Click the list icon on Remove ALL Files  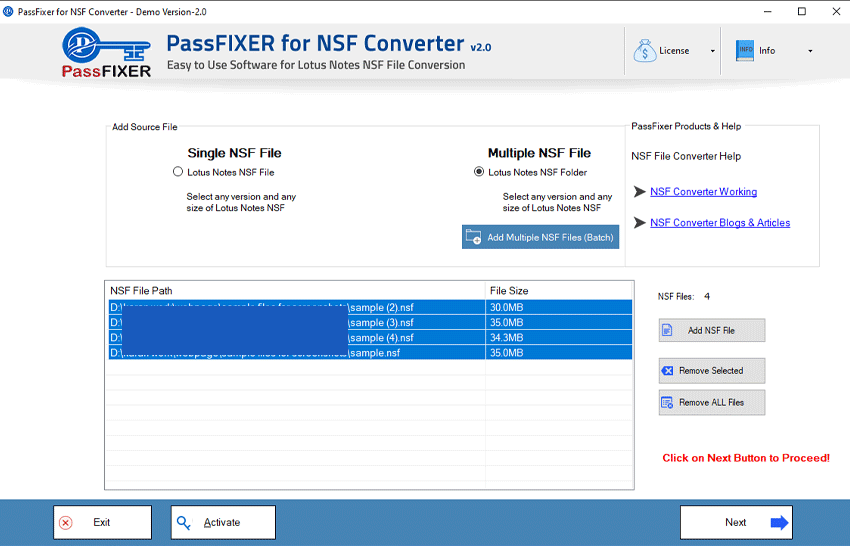tap(667, 402)
